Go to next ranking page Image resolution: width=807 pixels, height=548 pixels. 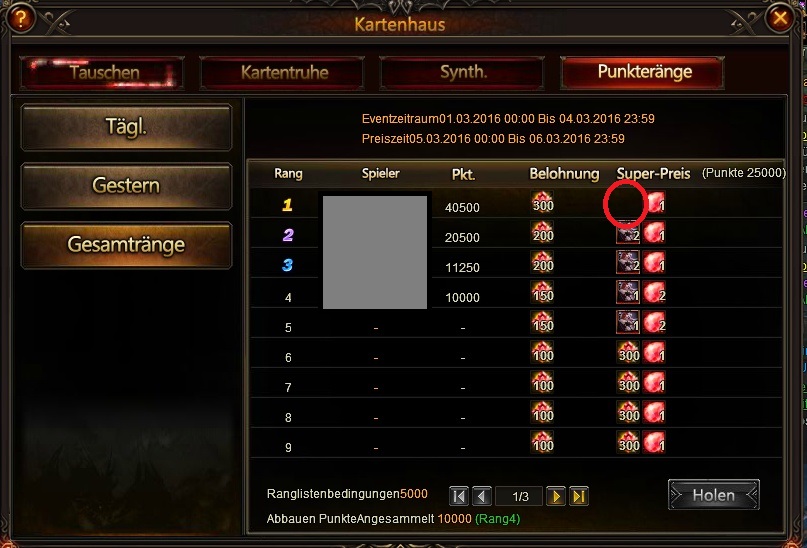(555, 496)
